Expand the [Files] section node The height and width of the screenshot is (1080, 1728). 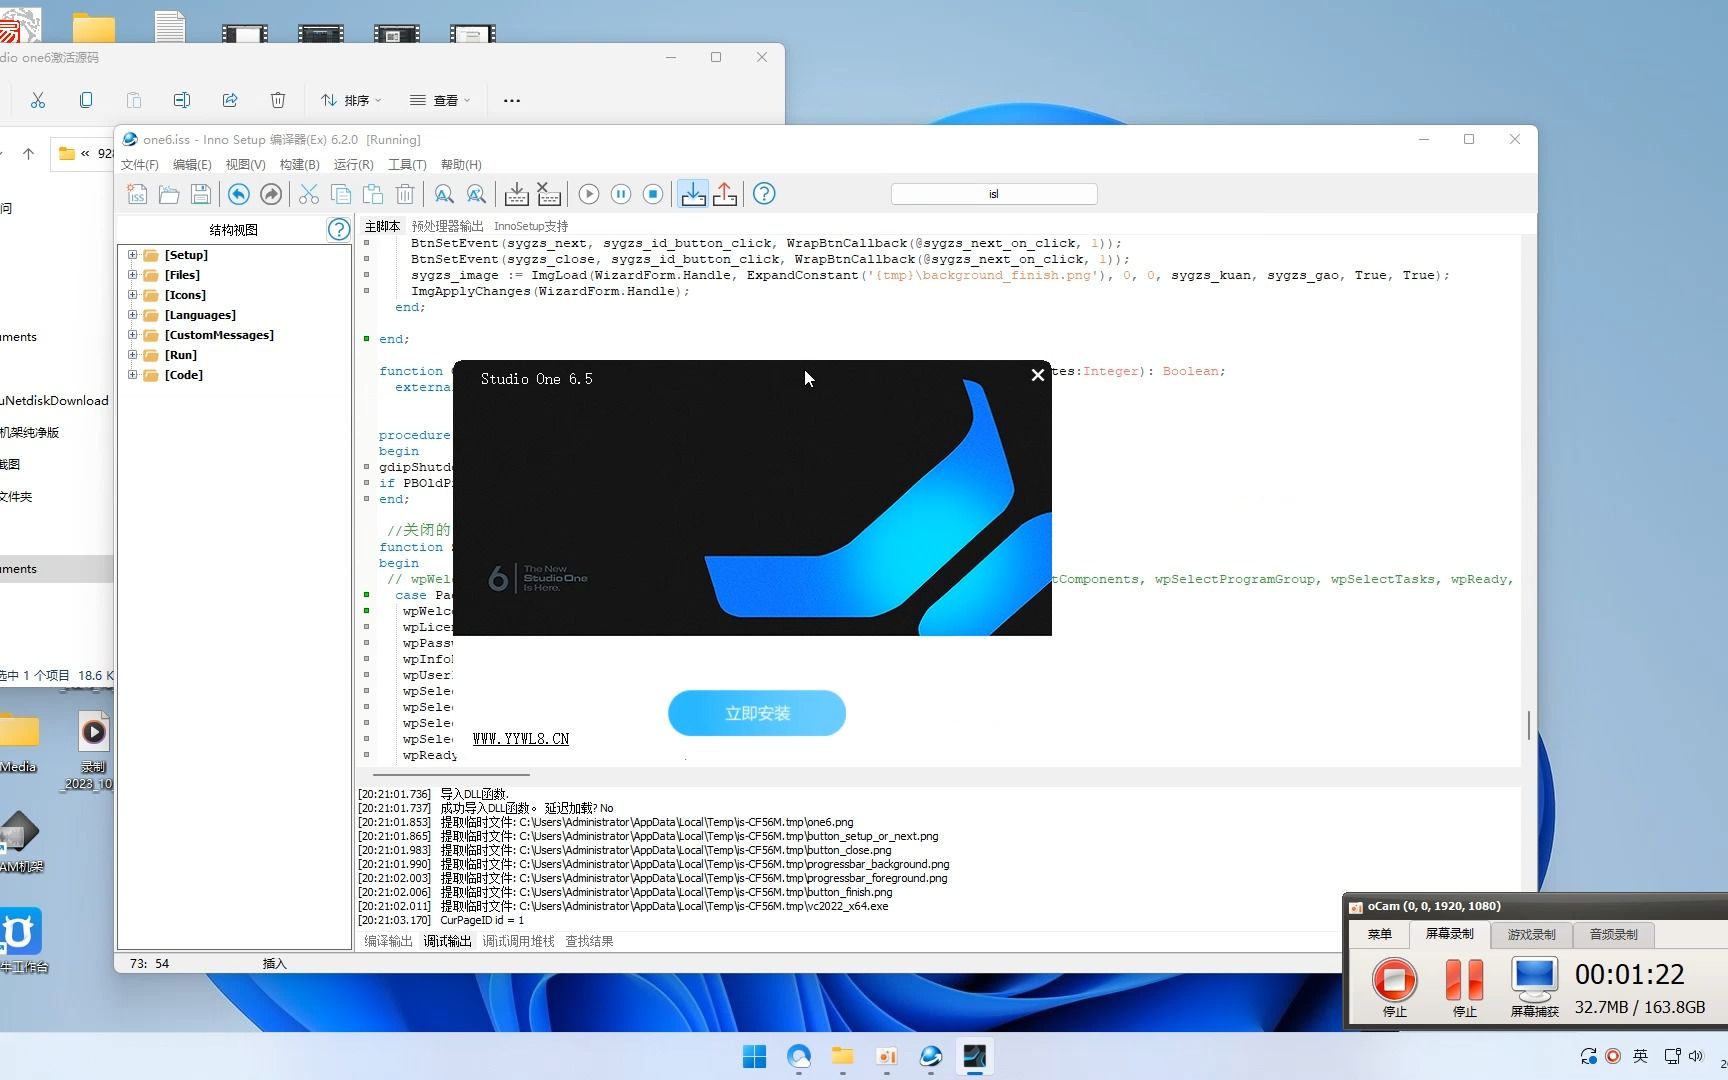coord(132,275)
